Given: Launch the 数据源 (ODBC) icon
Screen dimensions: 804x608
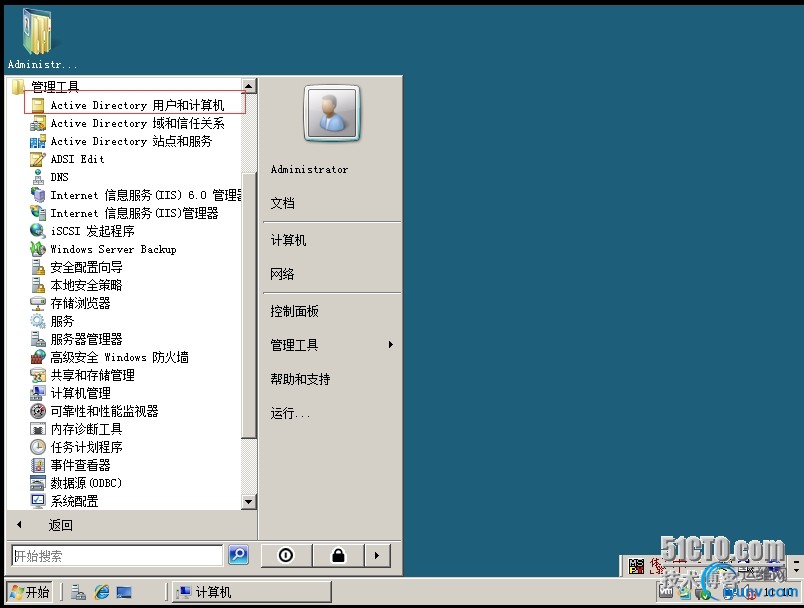Looking at the screenshot, I should 38,483.
